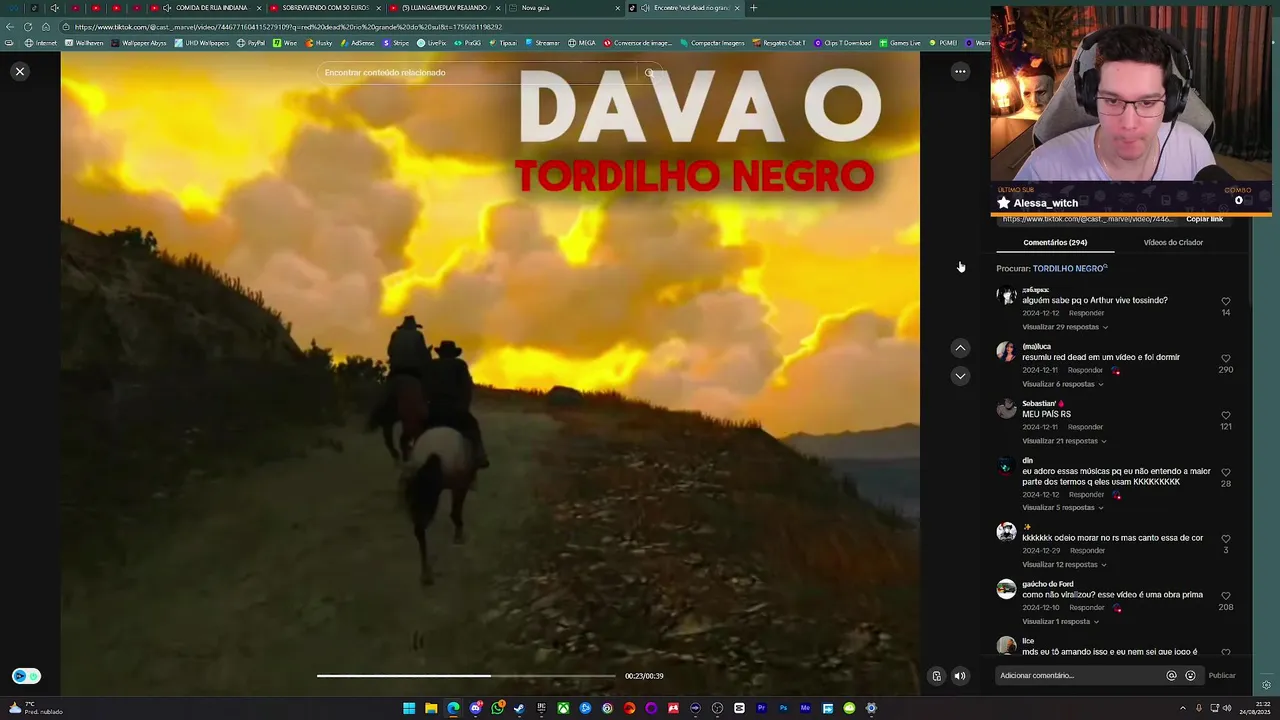Reply to the 'MEU PAÍS RS' comment

1085,427
